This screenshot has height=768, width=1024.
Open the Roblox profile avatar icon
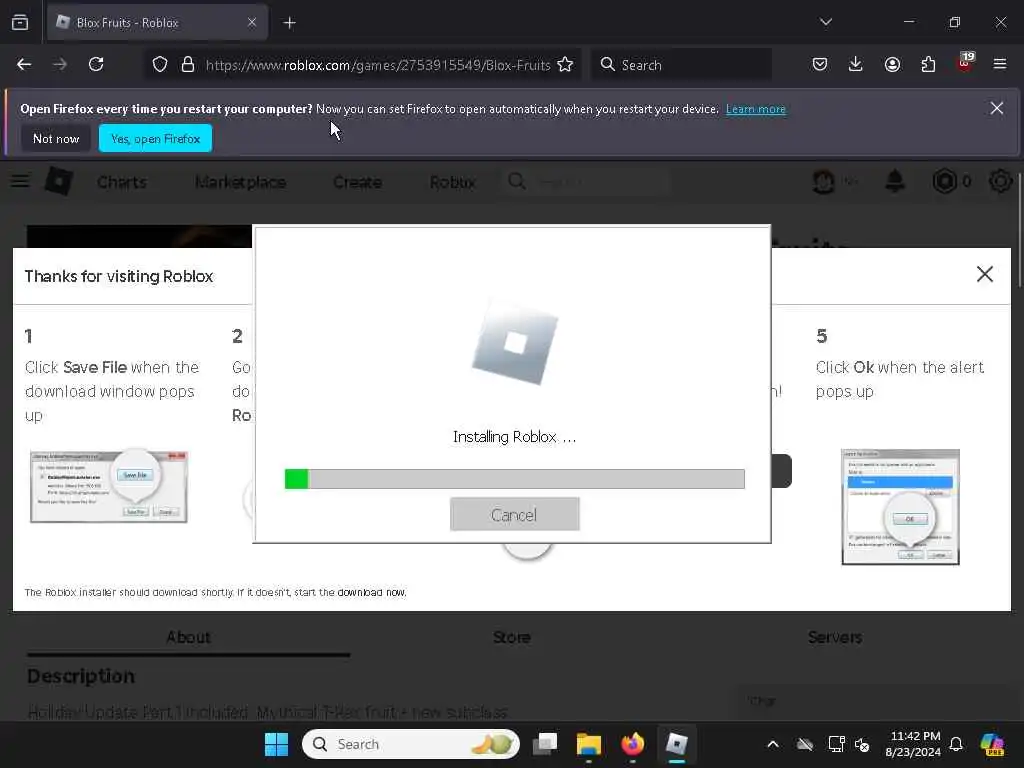pos(824,182)
